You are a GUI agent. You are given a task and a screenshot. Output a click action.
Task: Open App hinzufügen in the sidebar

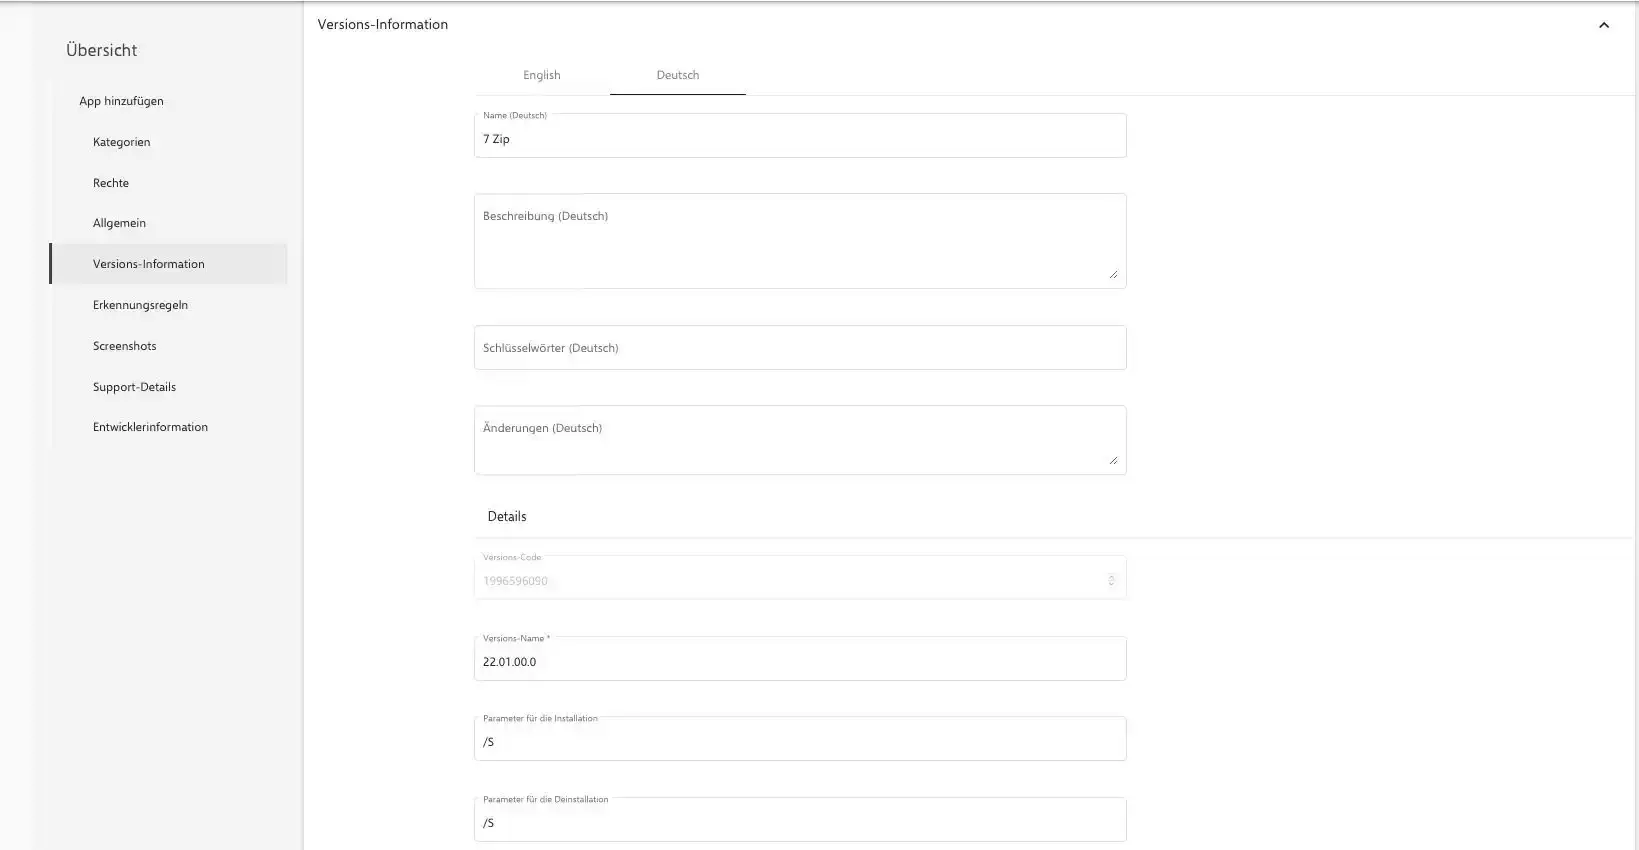tap(121, 101)
